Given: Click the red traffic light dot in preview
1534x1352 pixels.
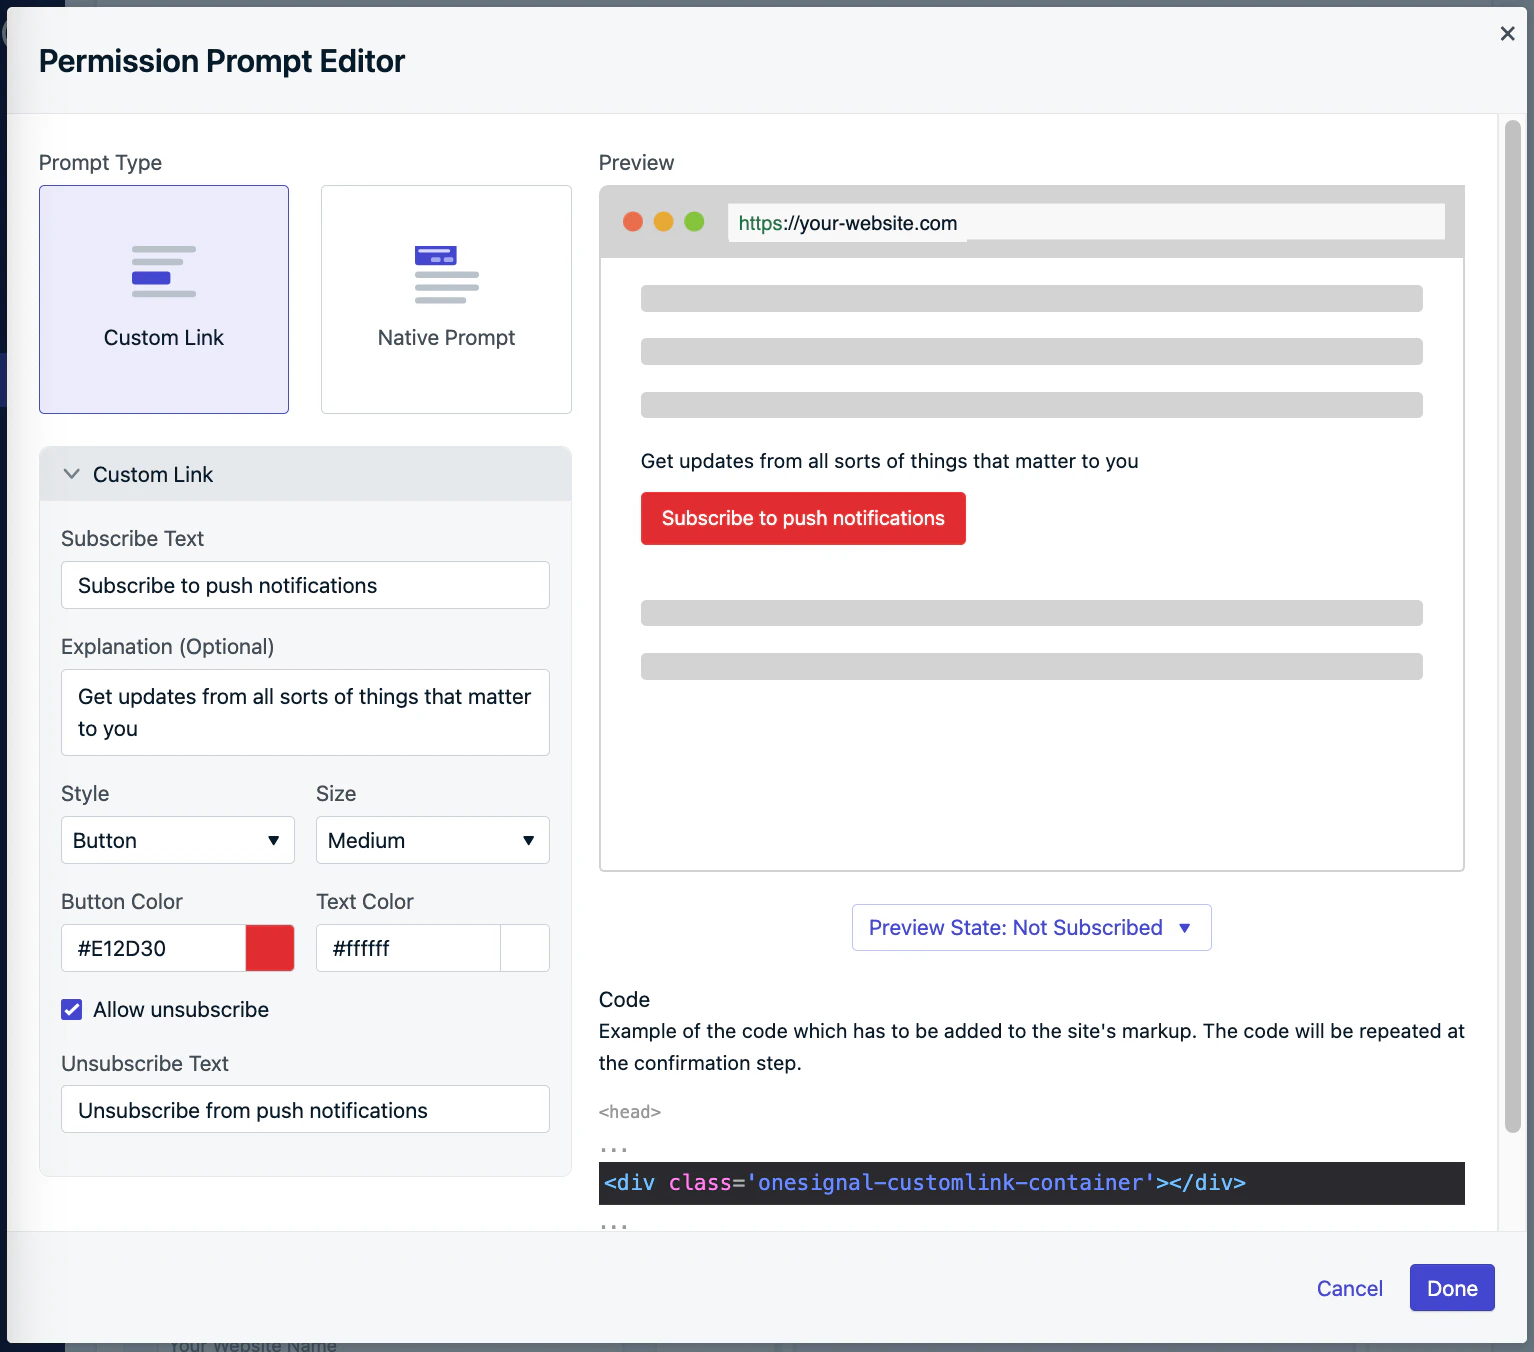Looking at the screenshot, I should 633,221.
